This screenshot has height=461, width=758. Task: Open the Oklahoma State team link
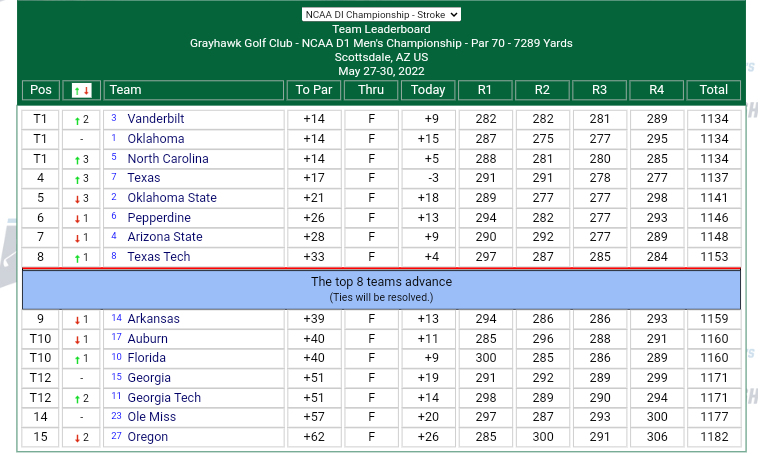172,198
